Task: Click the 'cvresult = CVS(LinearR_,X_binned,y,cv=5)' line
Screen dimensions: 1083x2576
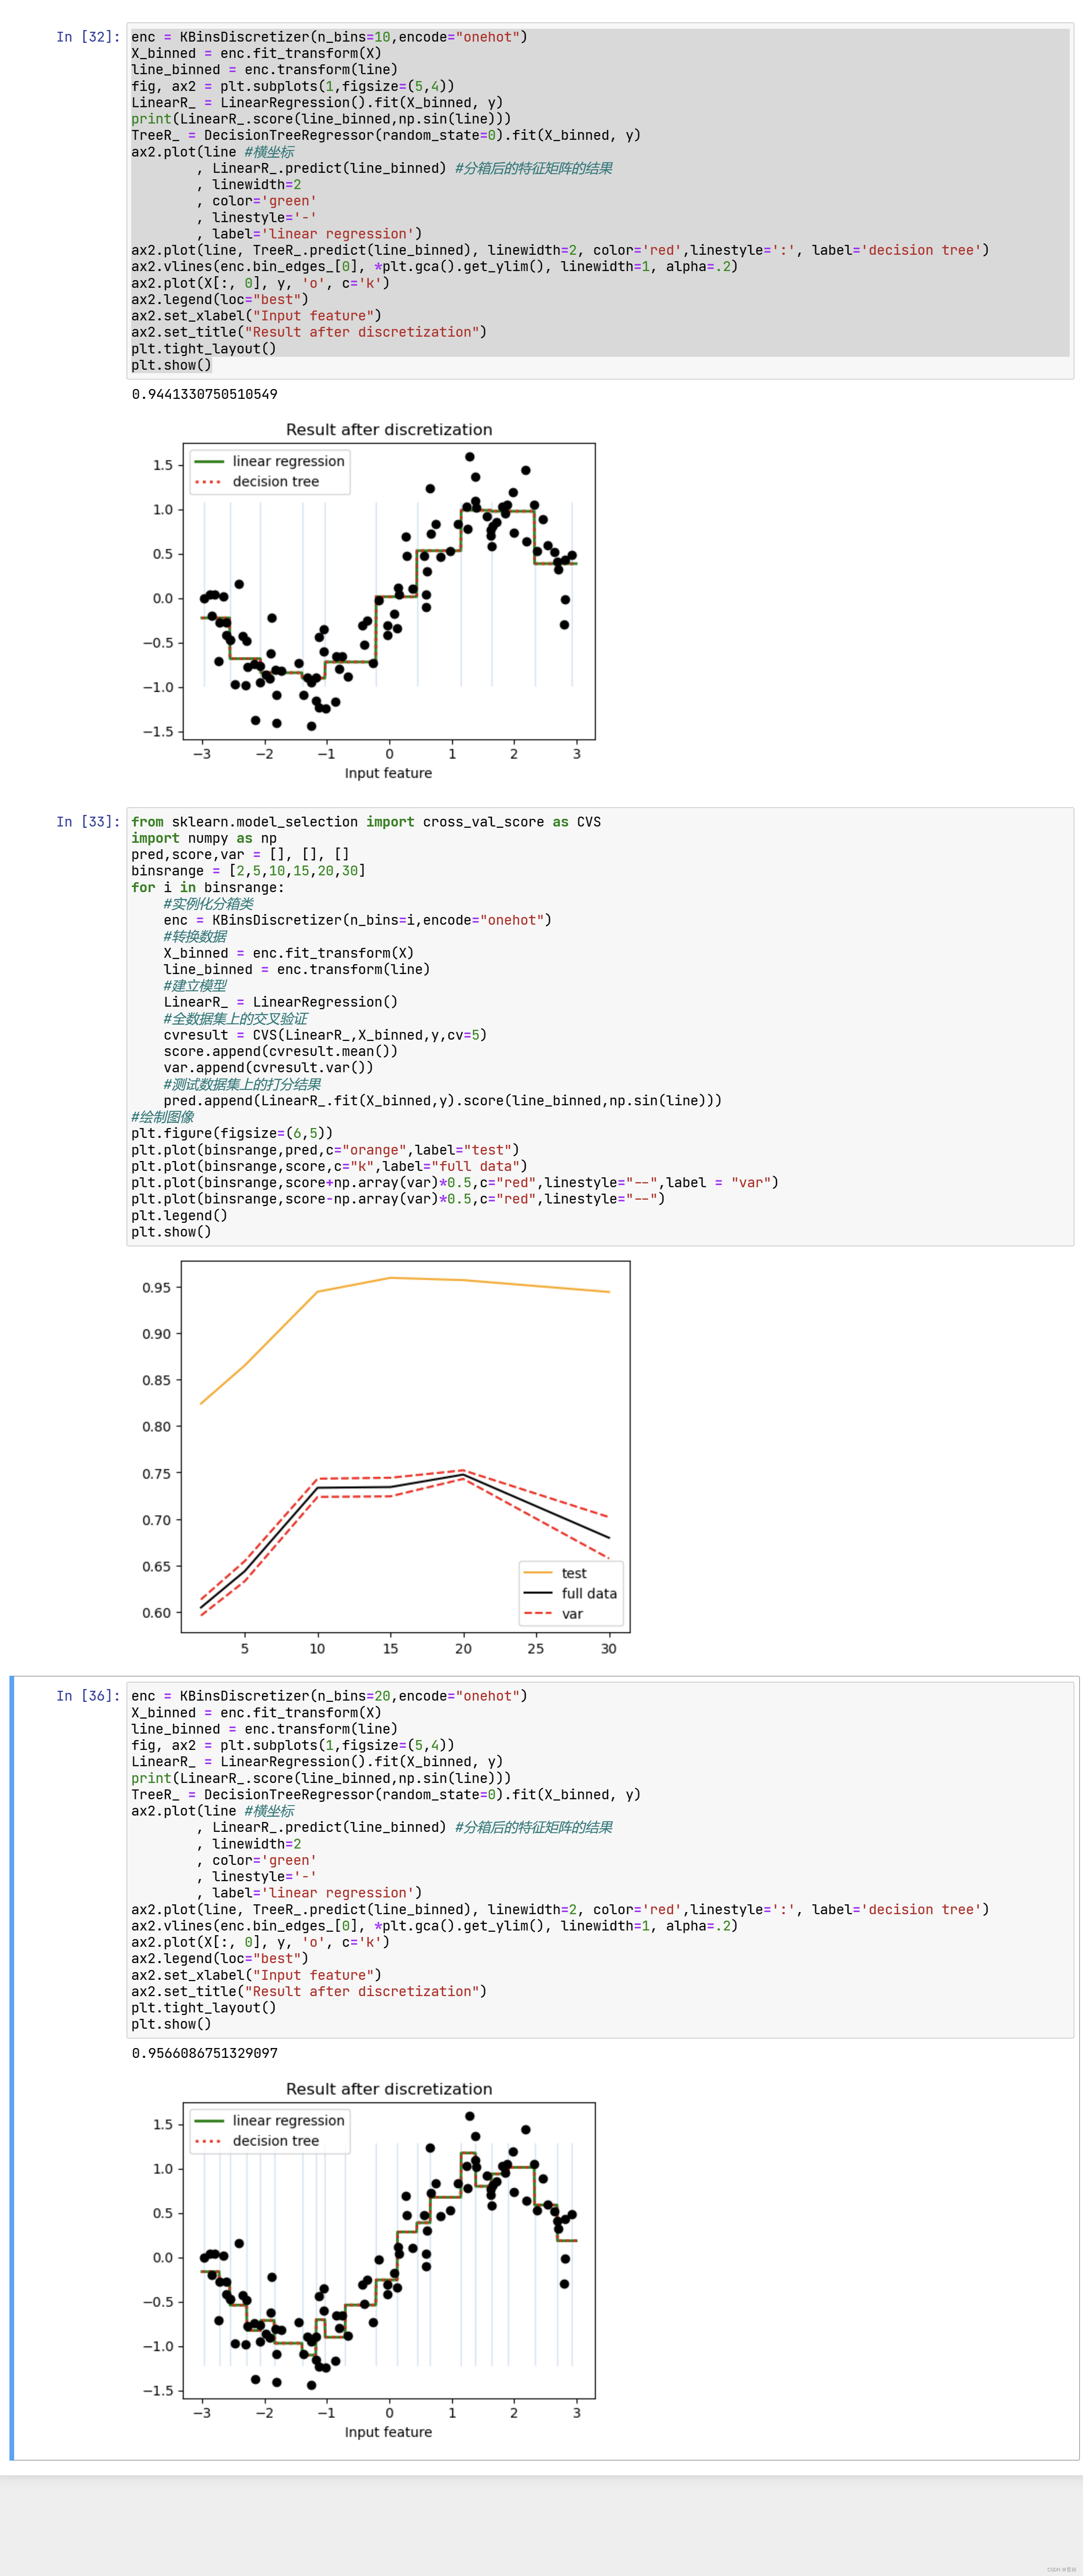Action: (325, 1035)
